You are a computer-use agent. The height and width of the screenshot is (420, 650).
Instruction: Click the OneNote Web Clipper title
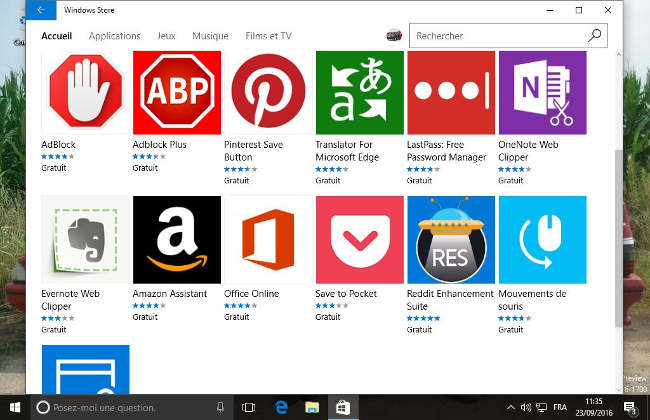[528, 151]
